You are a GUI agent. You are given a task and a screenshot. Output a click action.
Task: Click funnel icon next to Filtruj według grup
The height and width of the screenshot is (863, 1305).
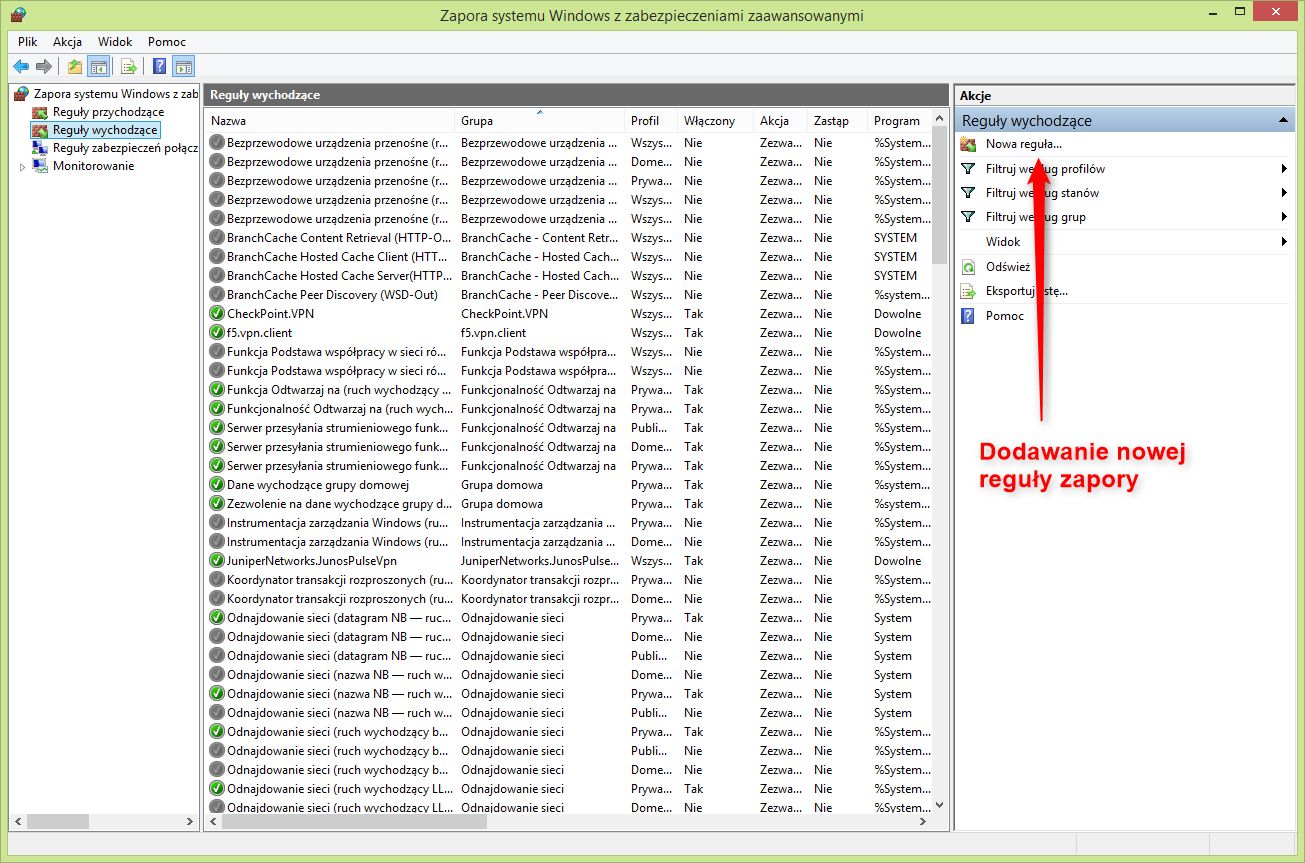tap(968, 217)
